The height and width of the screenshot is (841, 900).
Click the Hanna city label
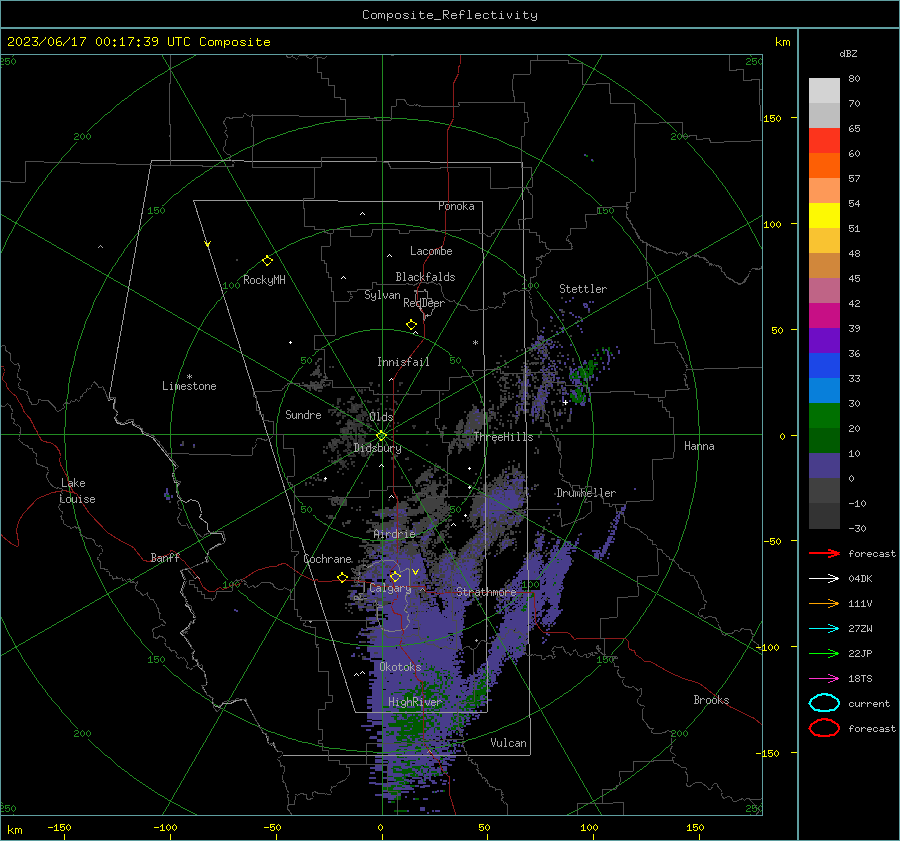pos(699,446)
